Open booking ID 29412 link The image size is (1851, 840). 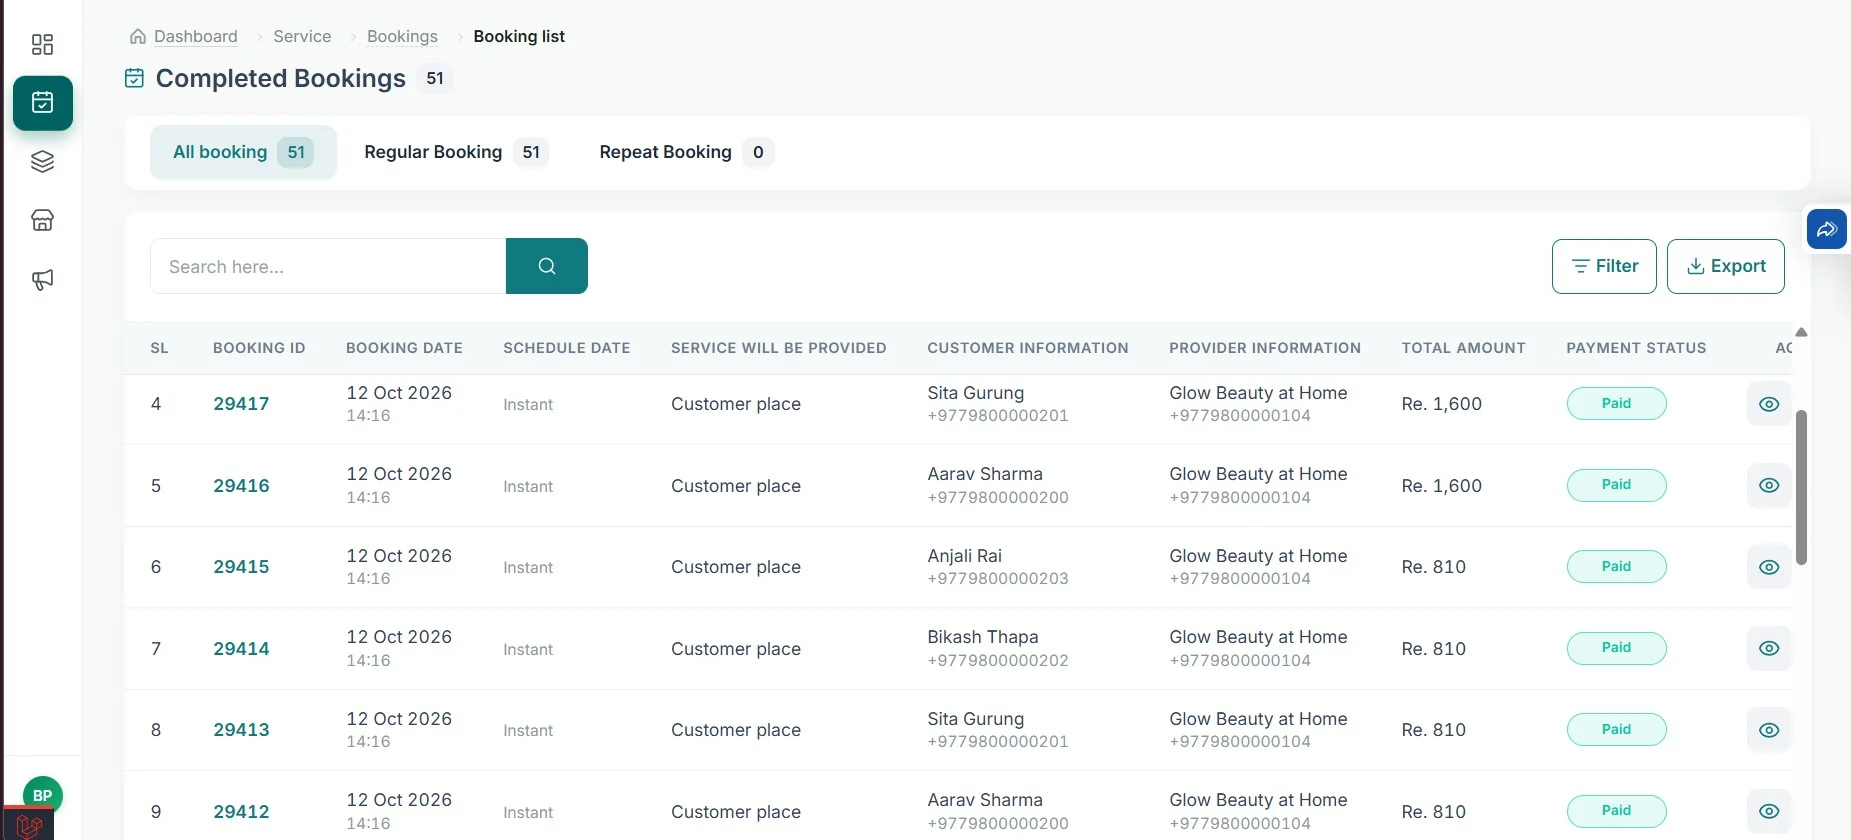241,812
